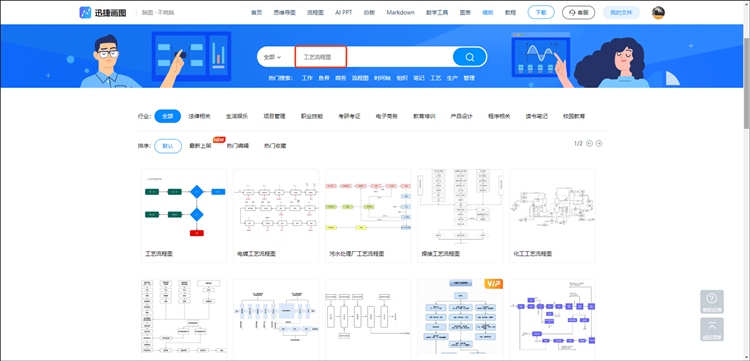Screen dimensions: 750x361
Task: Sort templates by 默认
Action: click(x=168, y=146)
